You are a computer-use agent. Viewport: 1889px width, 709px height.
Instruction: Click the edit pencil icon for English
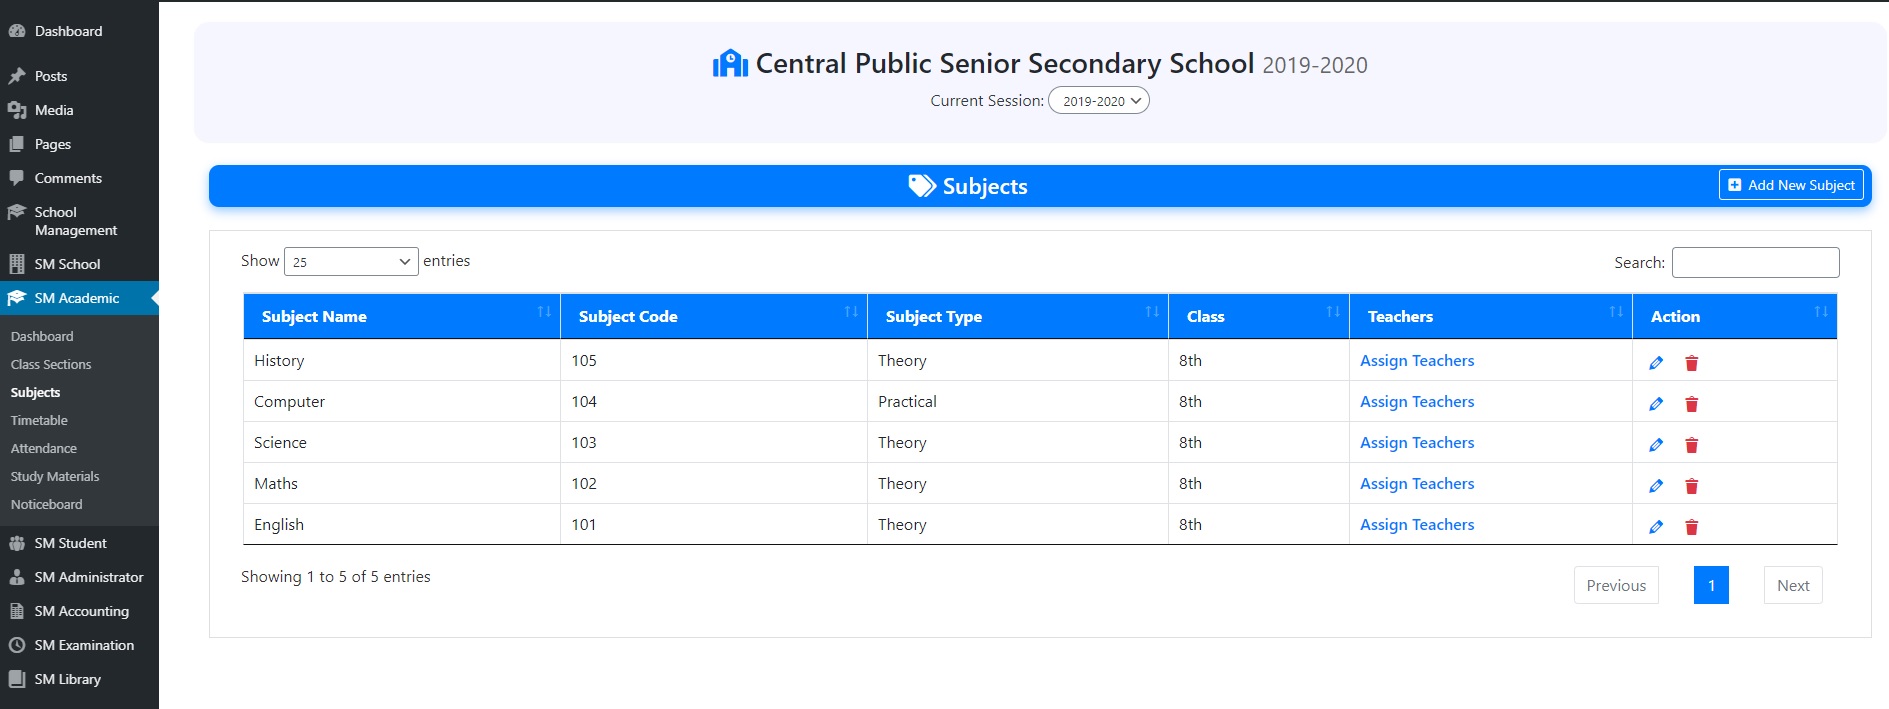point(1656,527)
